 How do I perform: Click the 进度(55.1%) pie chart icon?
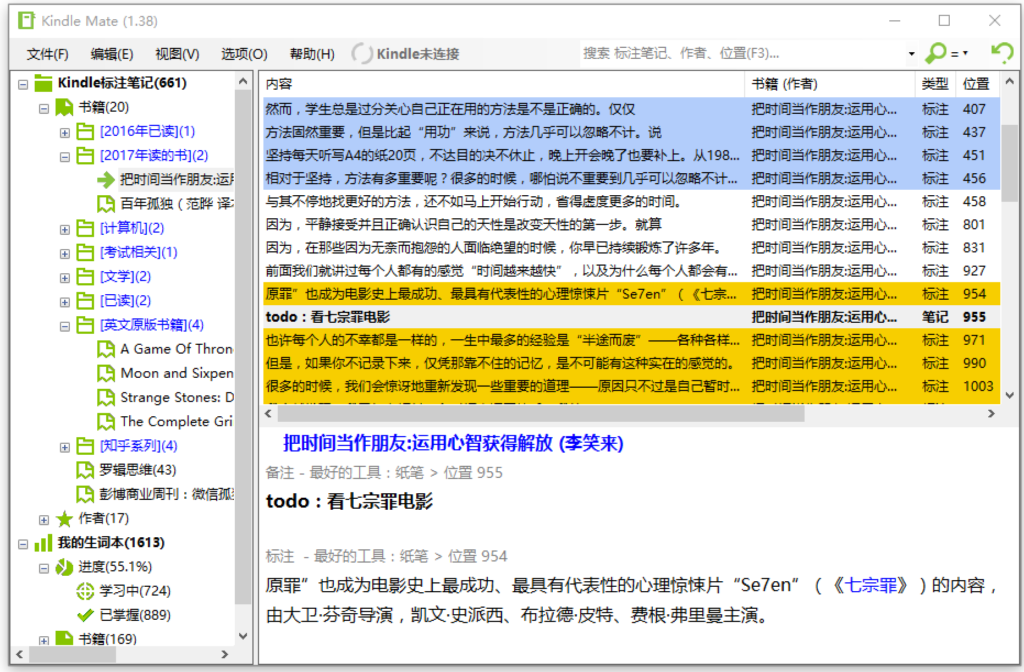[x=63, y=567]
